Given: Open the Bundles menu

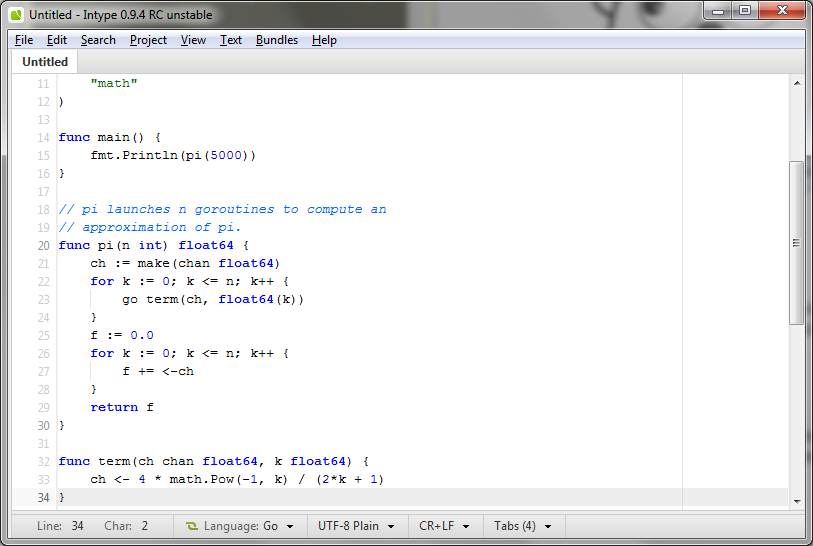Looking at the screenshot, I should (x=277, y=40).
